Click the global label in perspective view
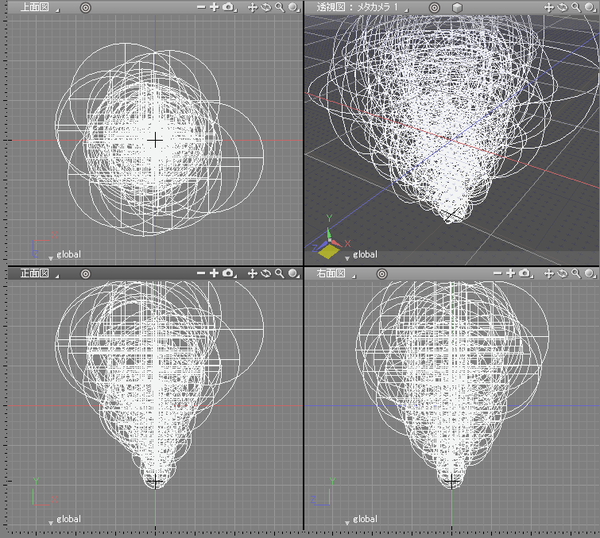The height and width of the screenshot is (538, 600). 367,255
